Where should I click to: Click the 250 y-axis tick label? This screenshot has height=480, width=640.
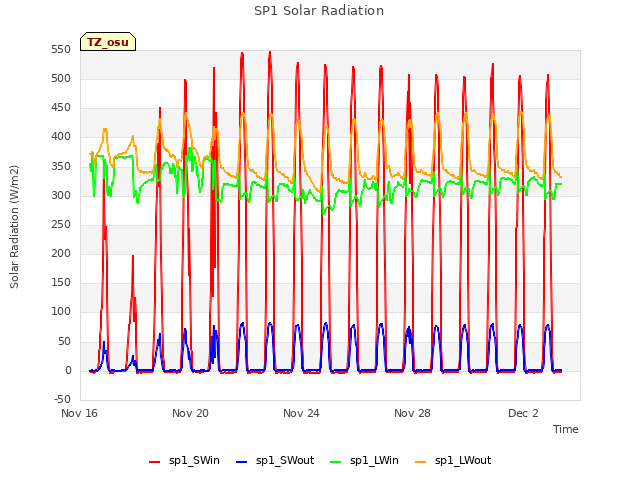point(61,224)
